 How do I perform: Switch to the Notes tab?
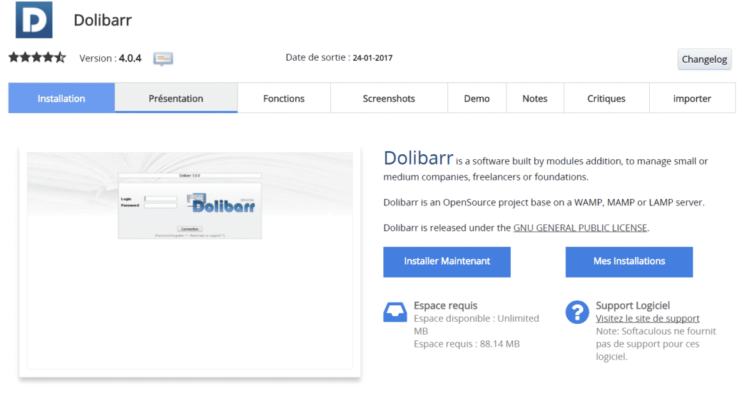coord(535,98)
